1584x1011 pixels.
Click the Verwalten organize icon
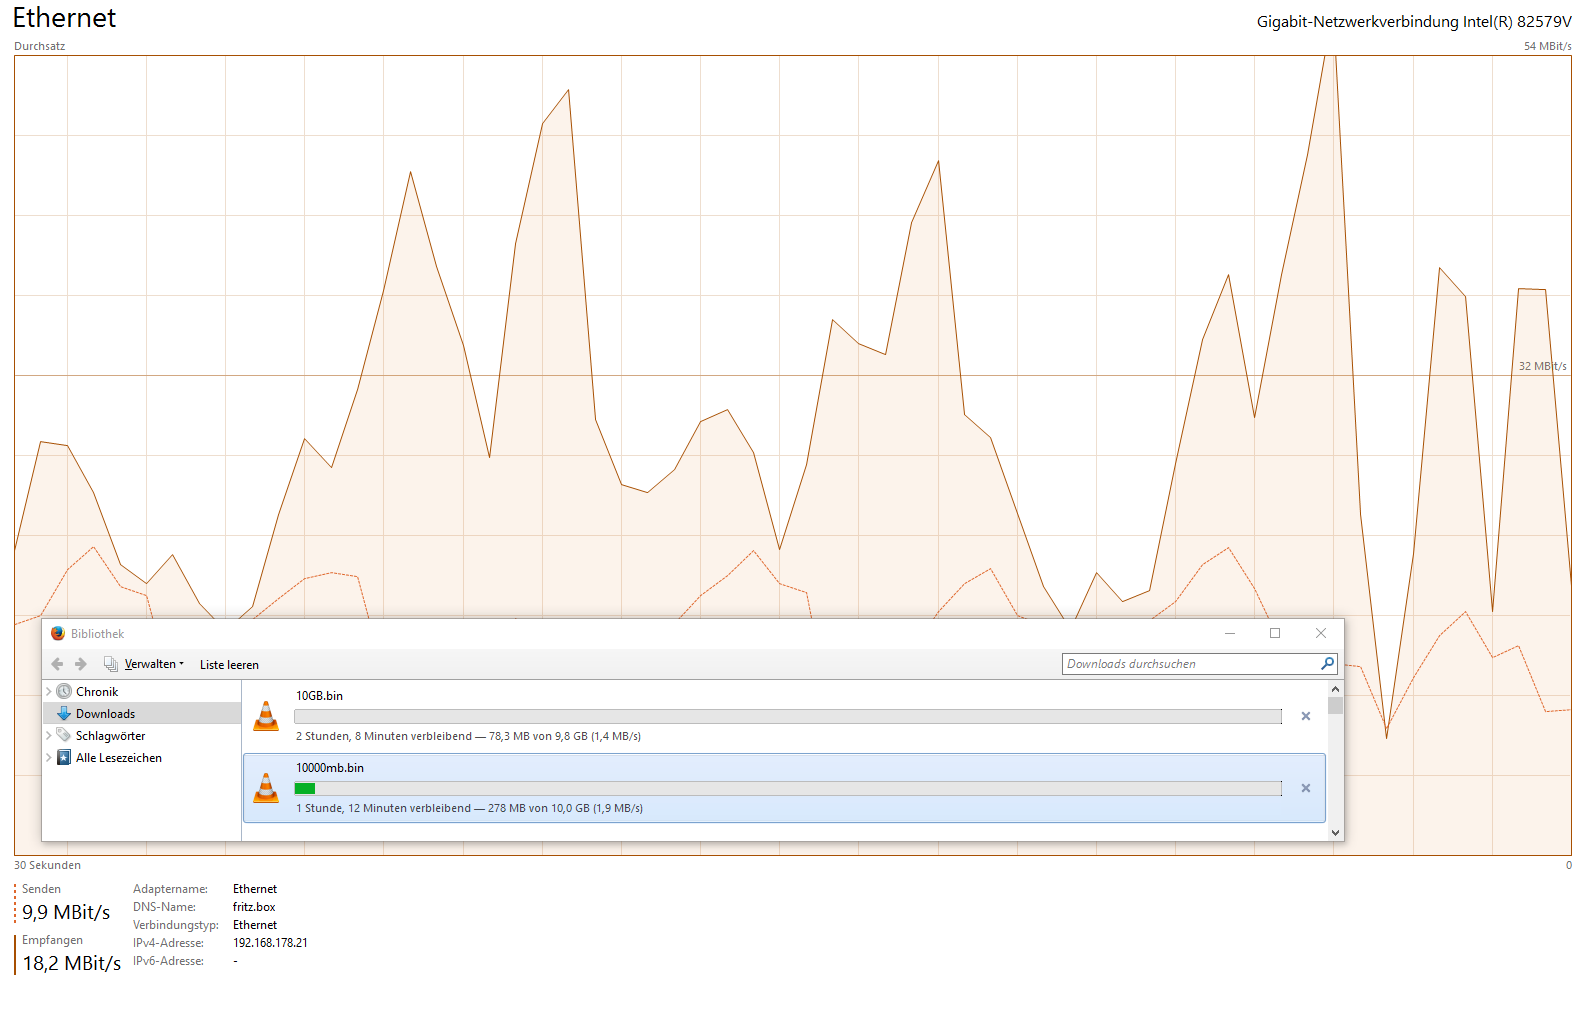(x=111, y=664)
